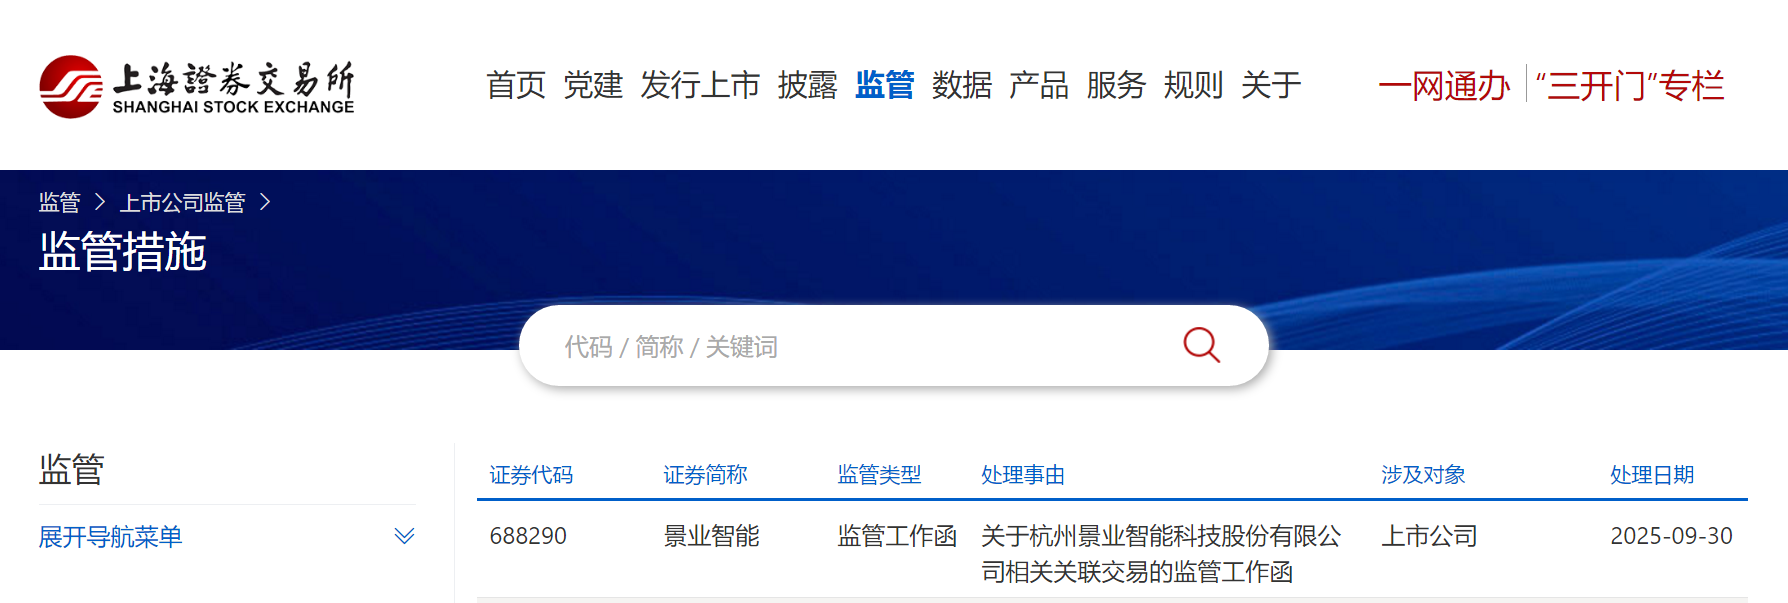
Task: Click the 上市公司监管 breadcrumb link
Action: tap(182, 202)
